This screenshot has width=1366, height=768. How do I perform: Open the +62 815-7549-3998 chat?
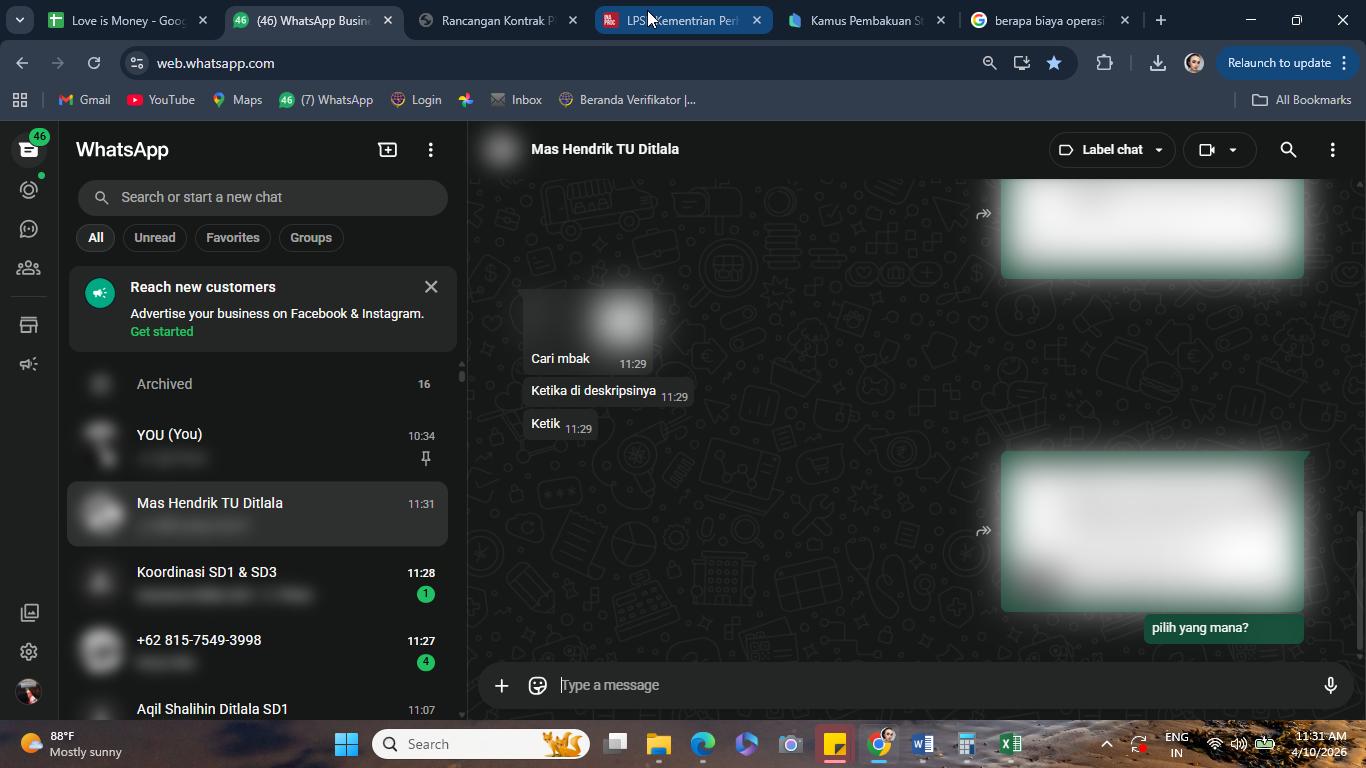point(258,651)
